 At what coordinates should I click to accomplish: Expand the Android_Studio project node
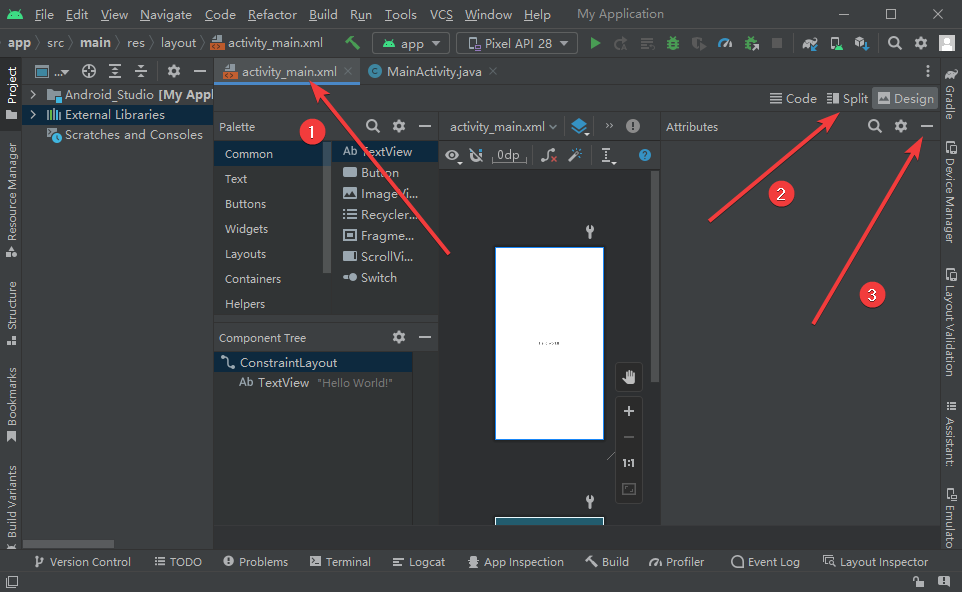[x=34, y=95]
